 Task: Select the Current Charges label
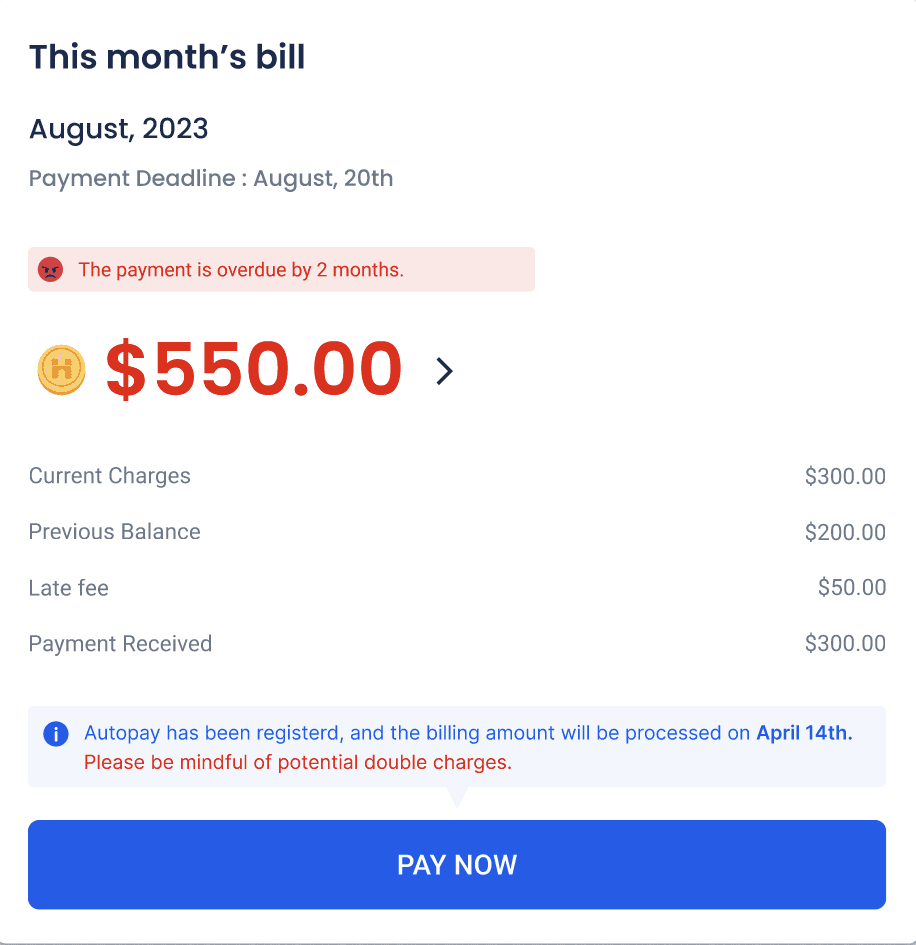coord(110,476)
